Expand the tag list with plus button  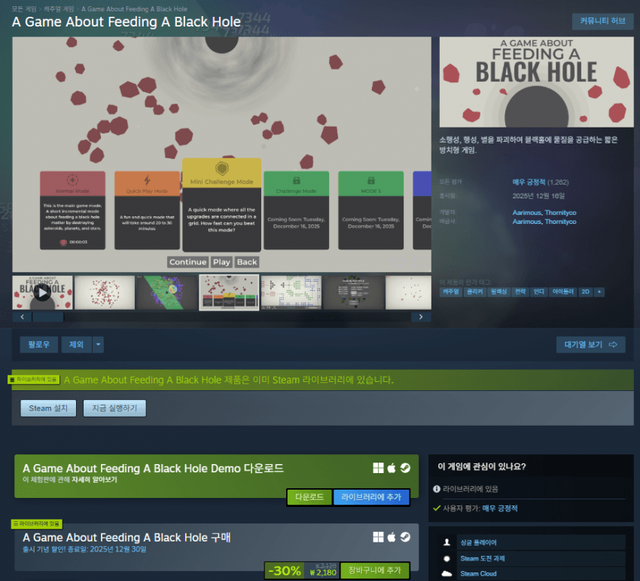coord(599,292)
